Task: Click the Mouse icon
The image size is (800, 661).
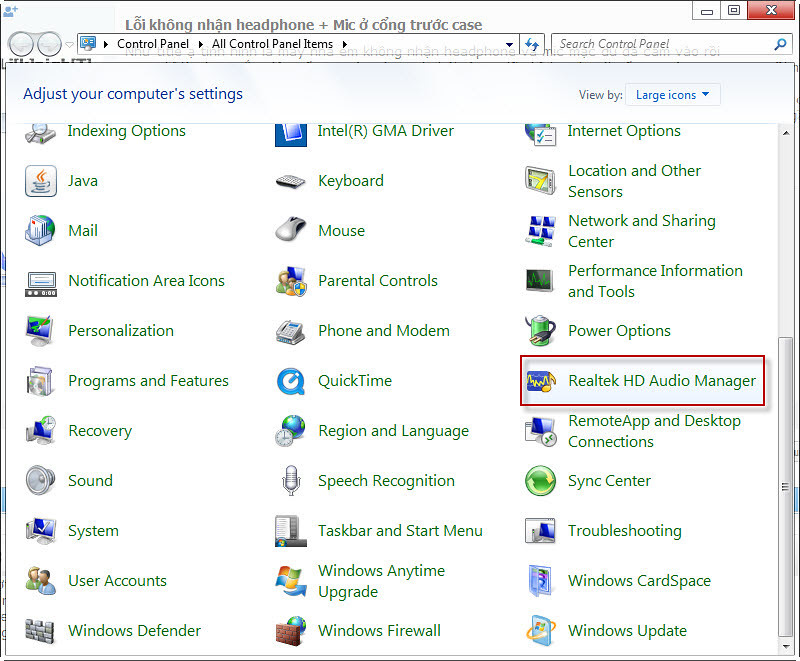Action: point(291,231)
